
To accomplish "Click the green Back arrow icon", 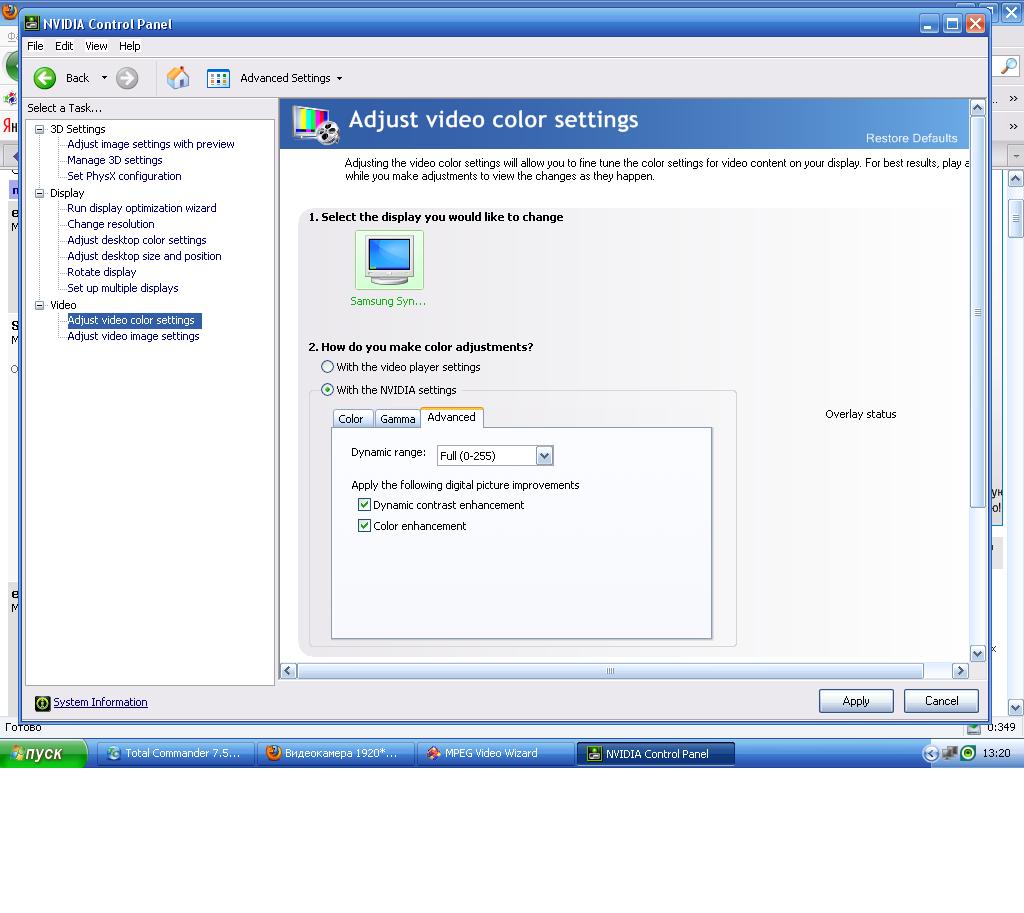I will coord(44,78).
